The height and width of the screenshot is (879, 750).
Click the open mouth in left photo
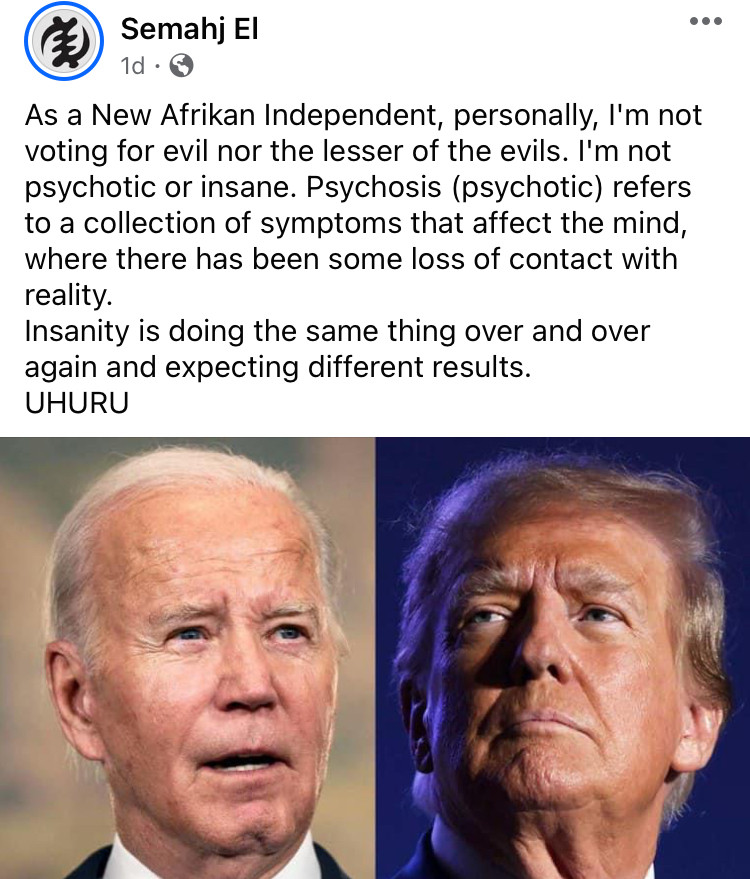click(244, 762)
